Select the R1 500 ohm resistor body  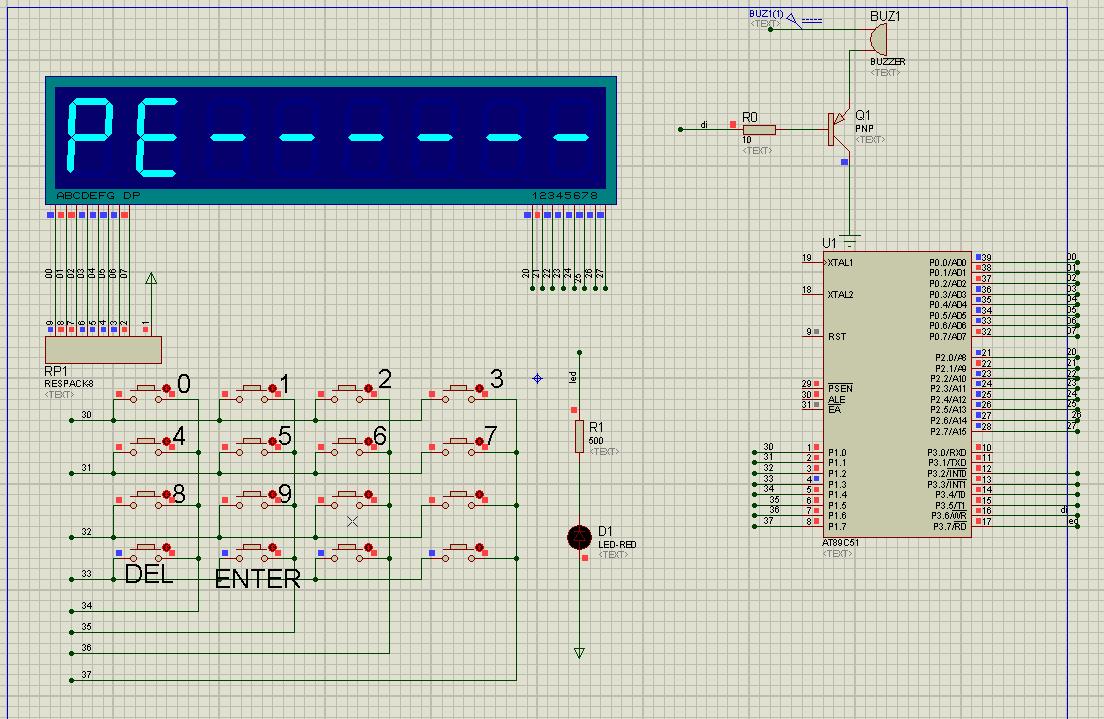pos(579,436)
